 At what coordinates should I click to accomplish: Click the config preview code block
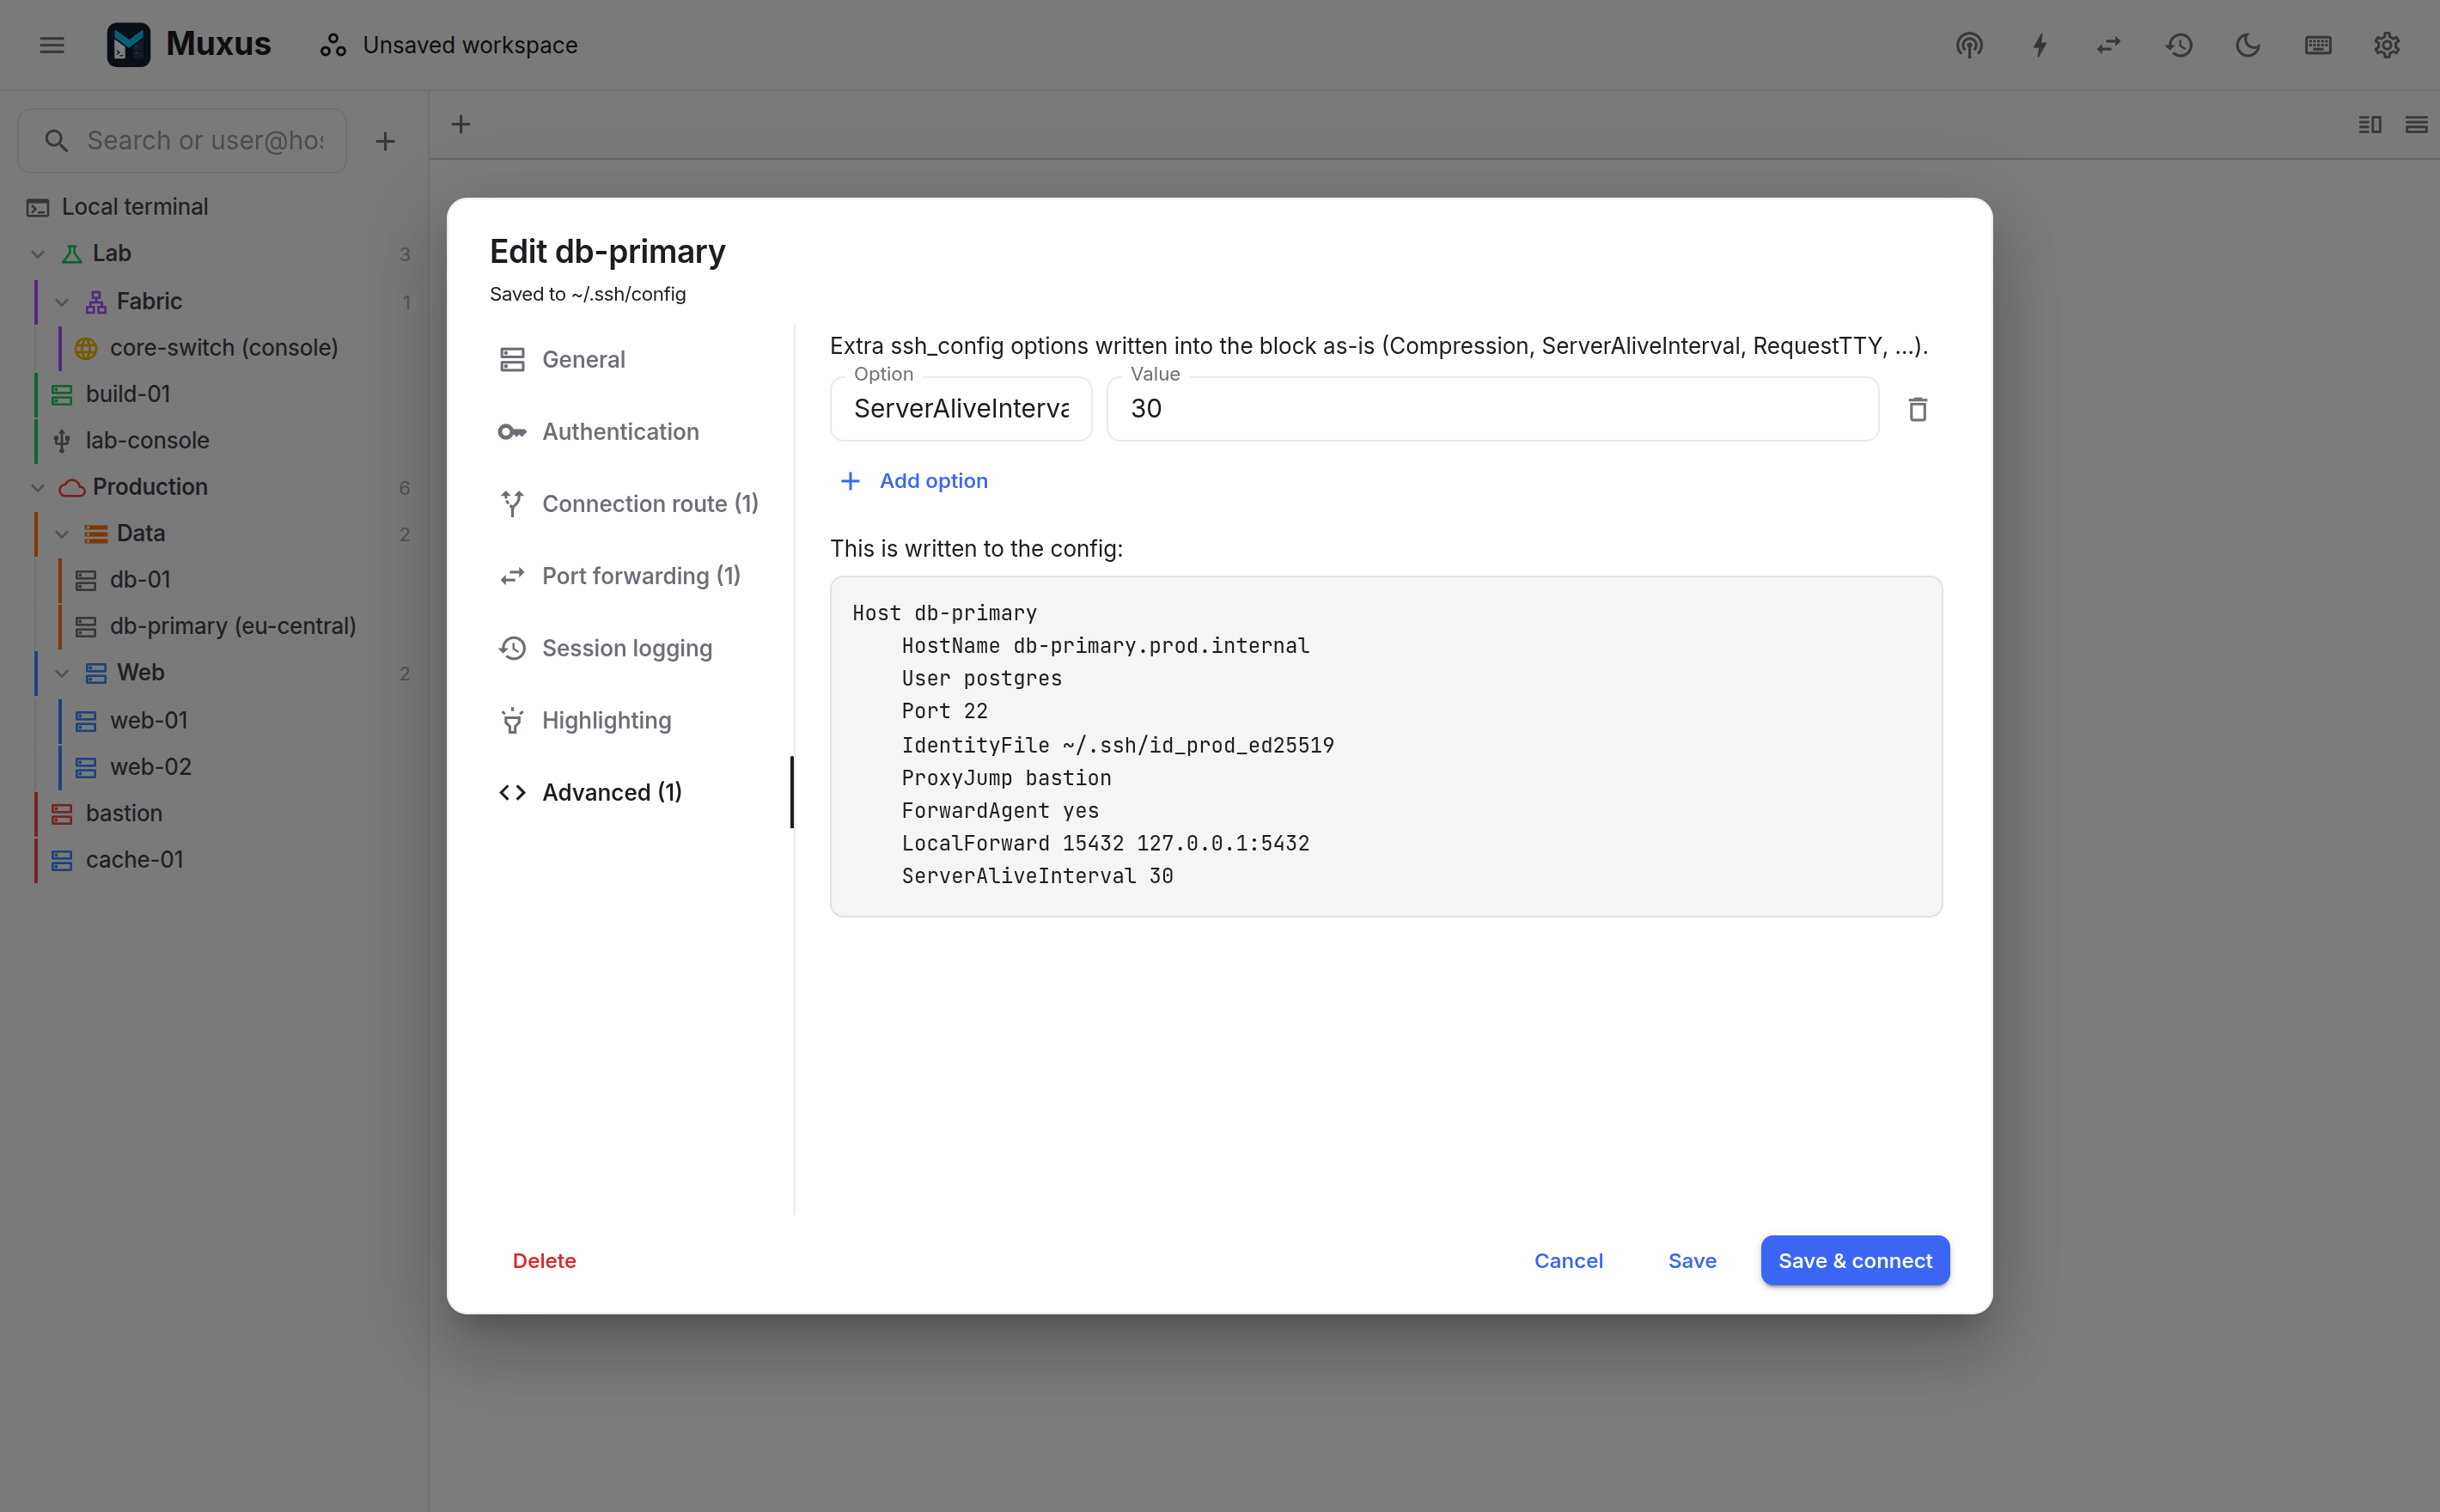pyautogui.click(x=1386, y=746)
